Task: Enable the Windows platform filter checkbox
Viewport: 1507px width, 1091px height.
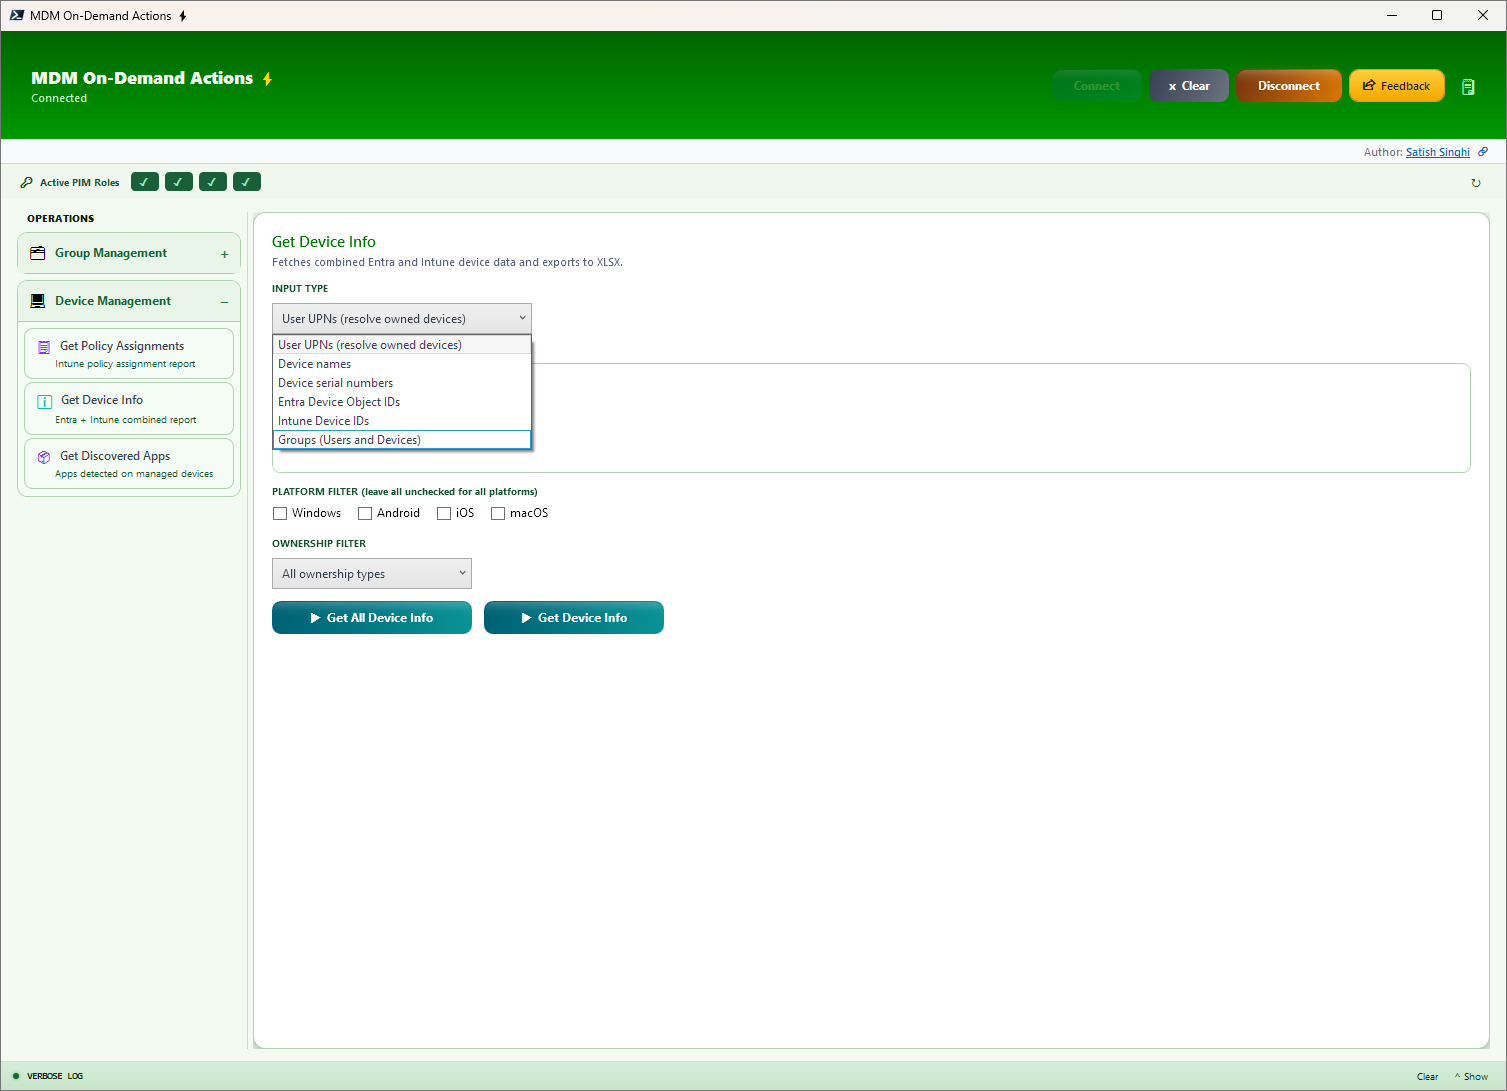Action: (280, 513)
